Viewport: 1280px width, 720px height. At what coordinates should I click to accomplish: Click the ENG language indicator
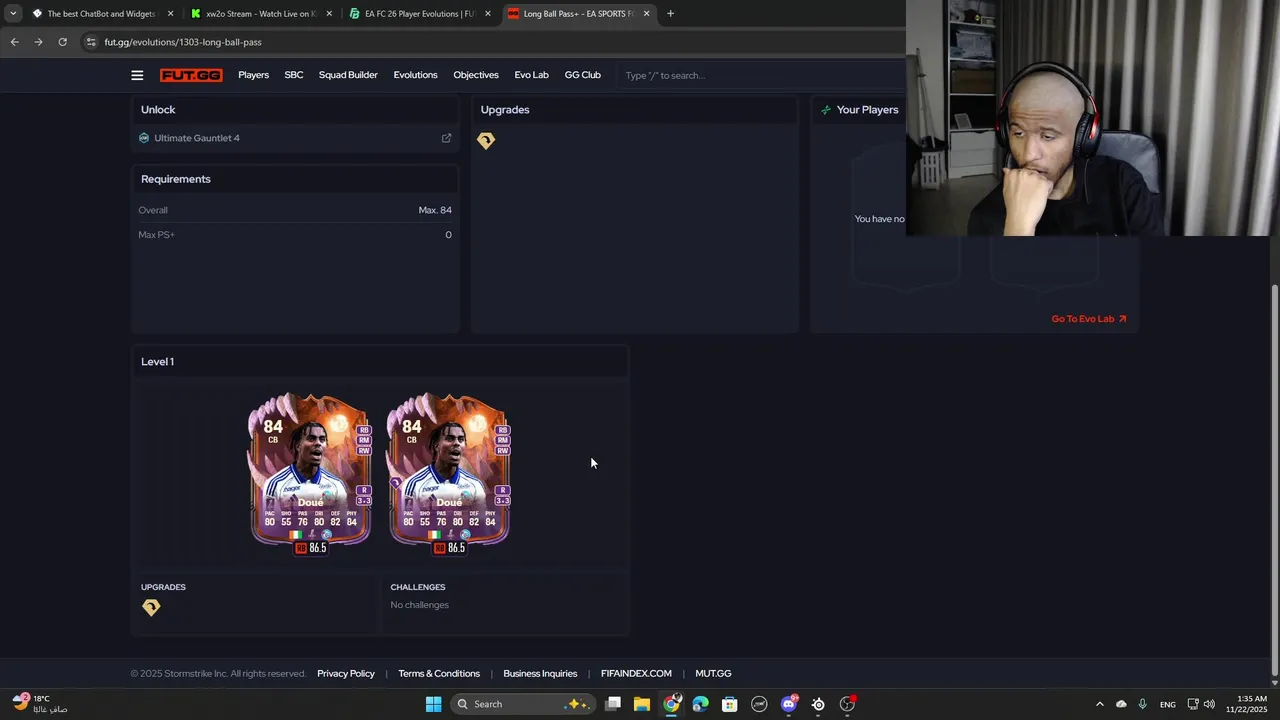point(1167,704)
